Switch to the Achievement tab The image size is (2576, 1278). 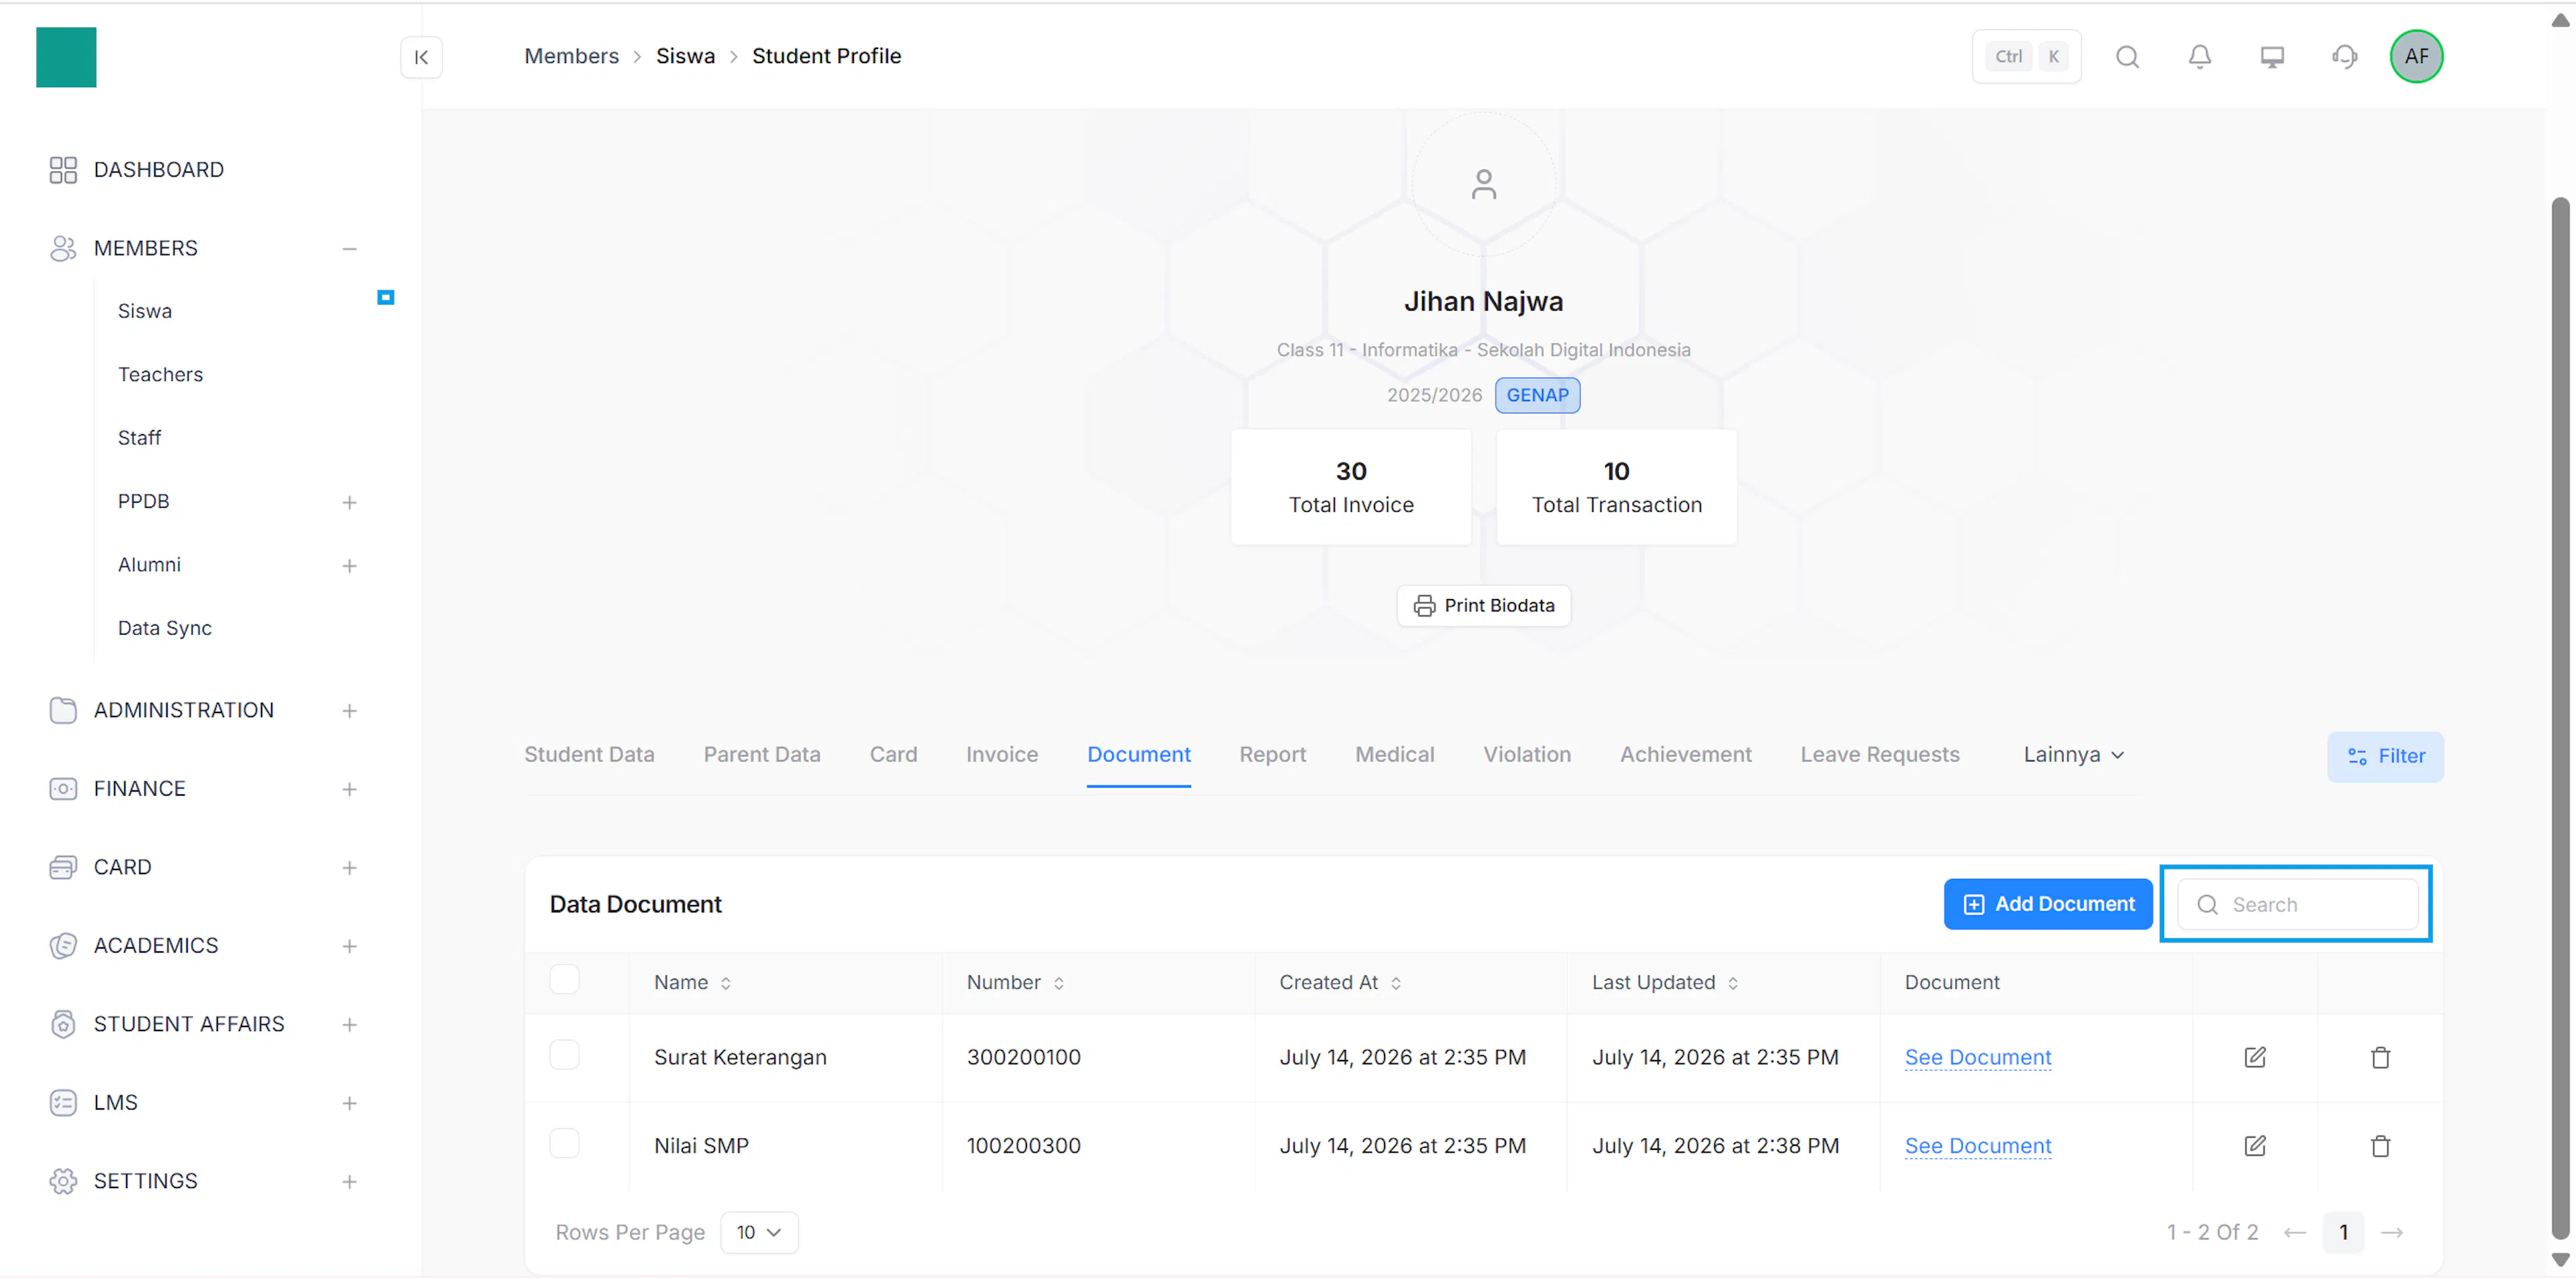(1685, 755)
